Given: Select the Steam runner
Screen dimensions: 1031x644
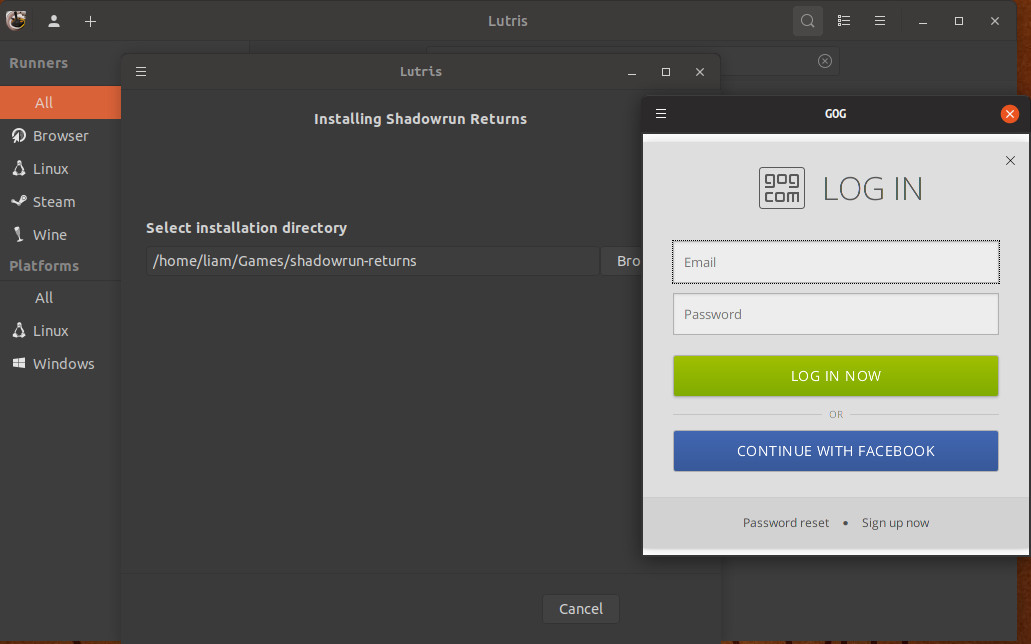Looking at the screenshot, I should [60, 201].
